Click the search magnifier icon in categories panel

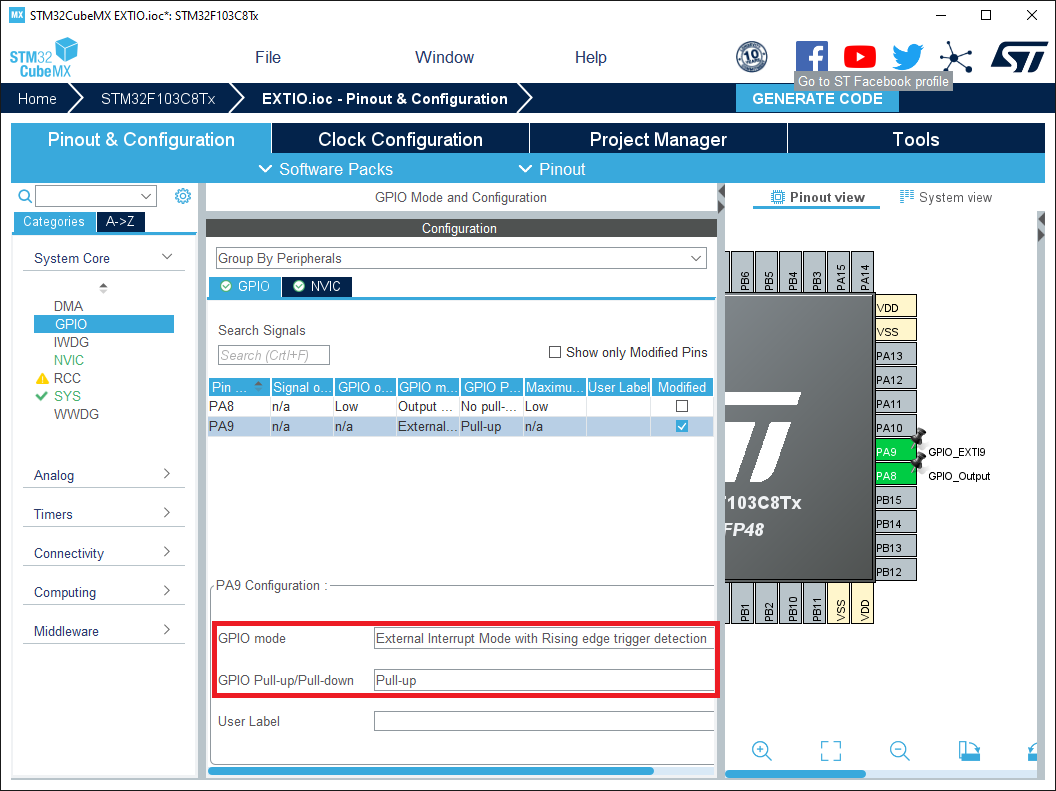(25, 196)
